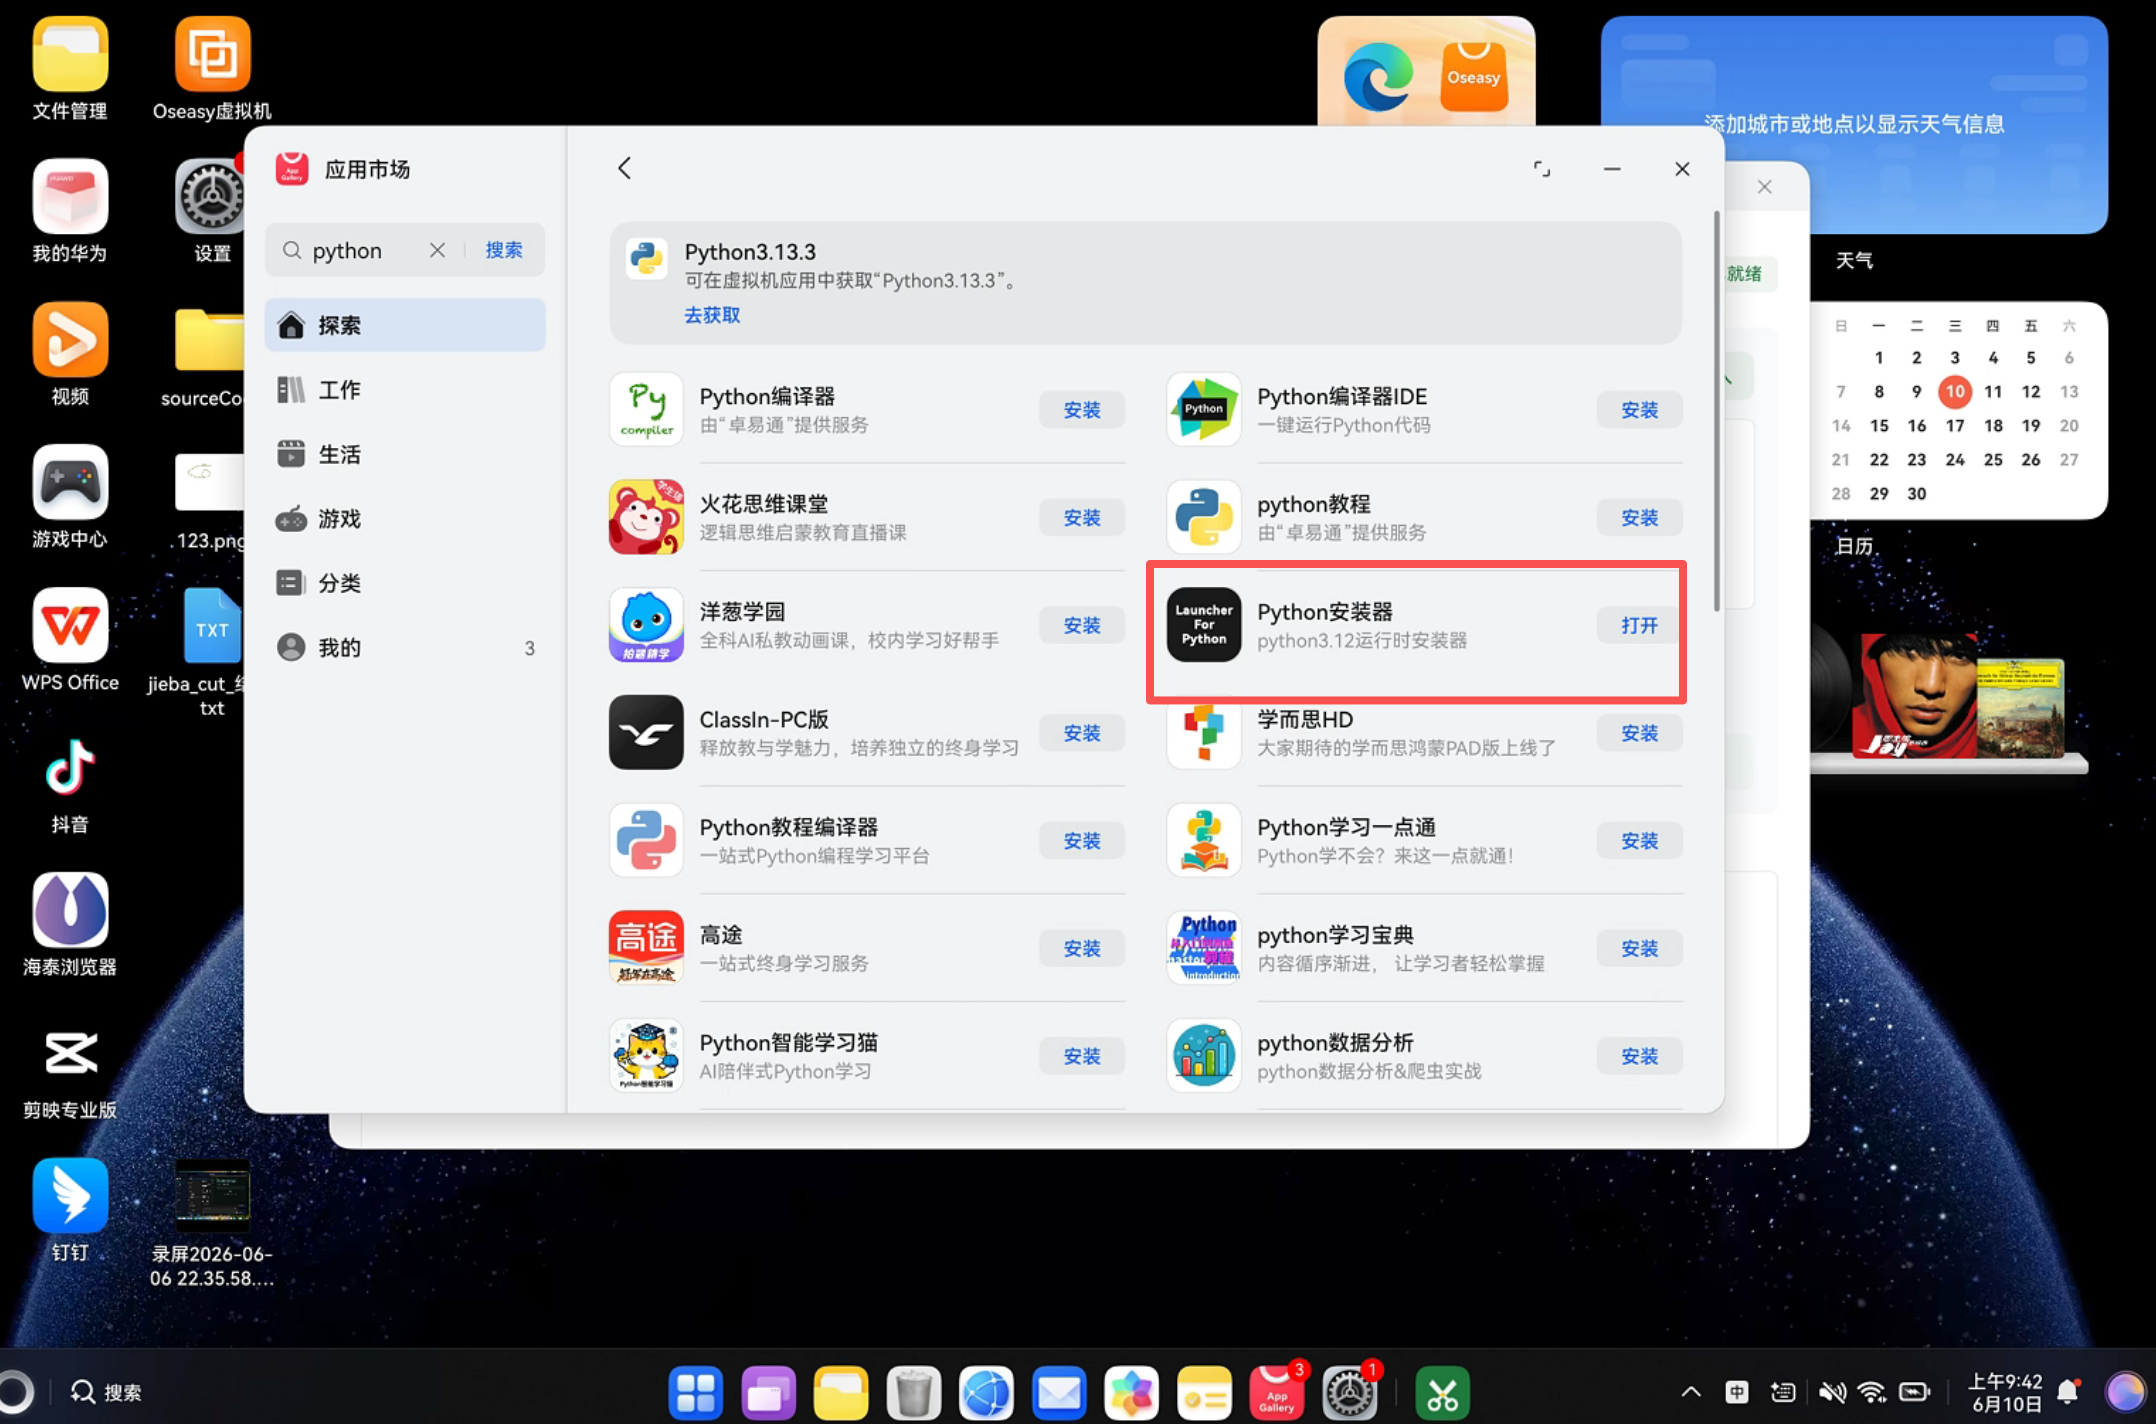Click 打开 for Python安装器
Screen dimensions: 2156x1424
pos(1640,625)
